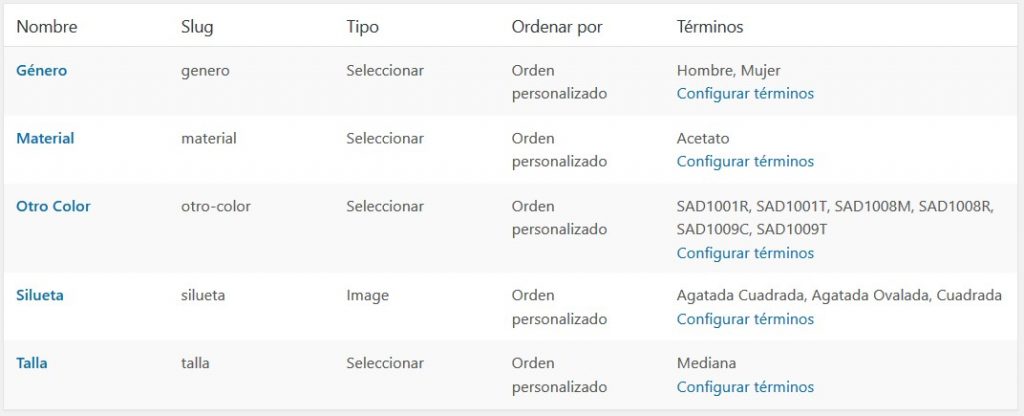Configure terms under Mediana for Talla
Viewport: 1024px width, 416px height.
(x=745, y=387)
